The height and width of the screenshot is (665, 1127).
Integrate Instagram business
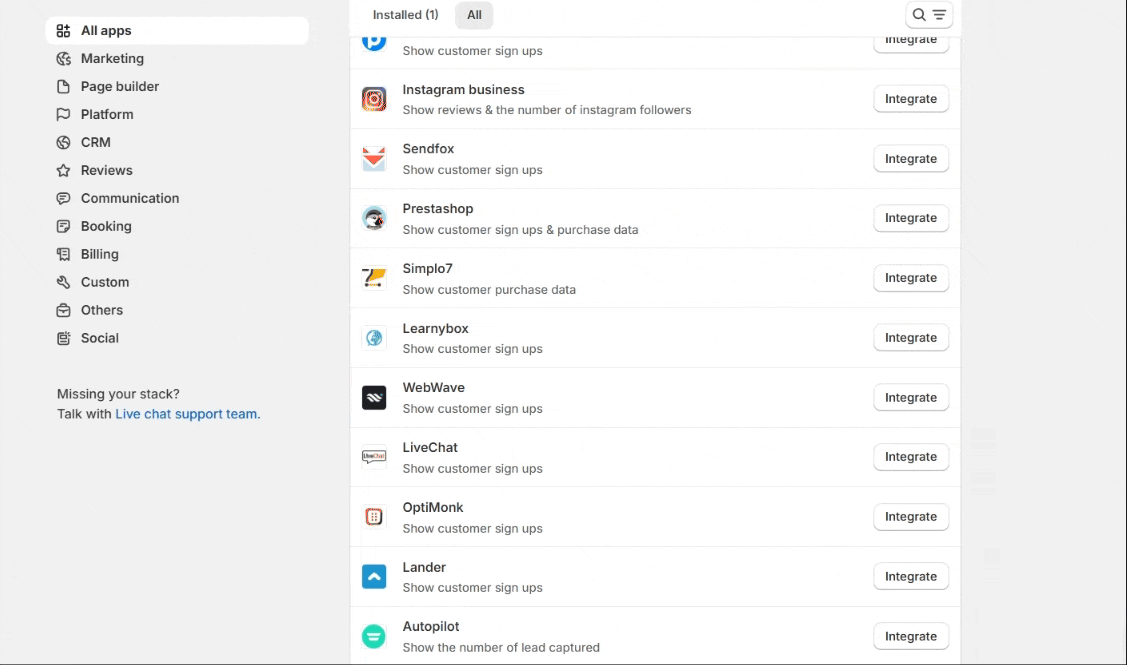click(x=911, y=99)
